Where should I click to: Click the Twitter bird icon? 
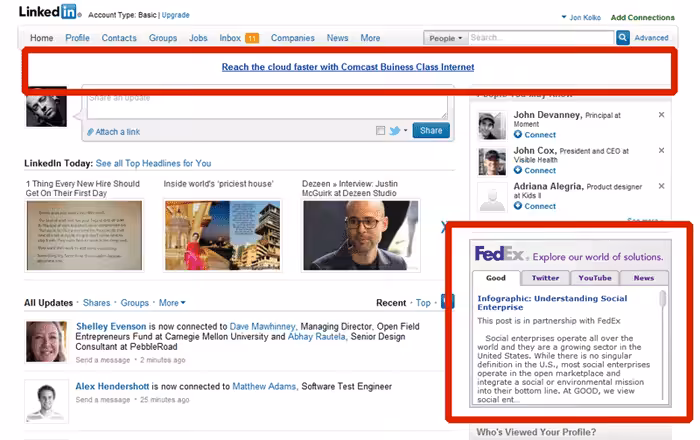click(x=395, y=131)
